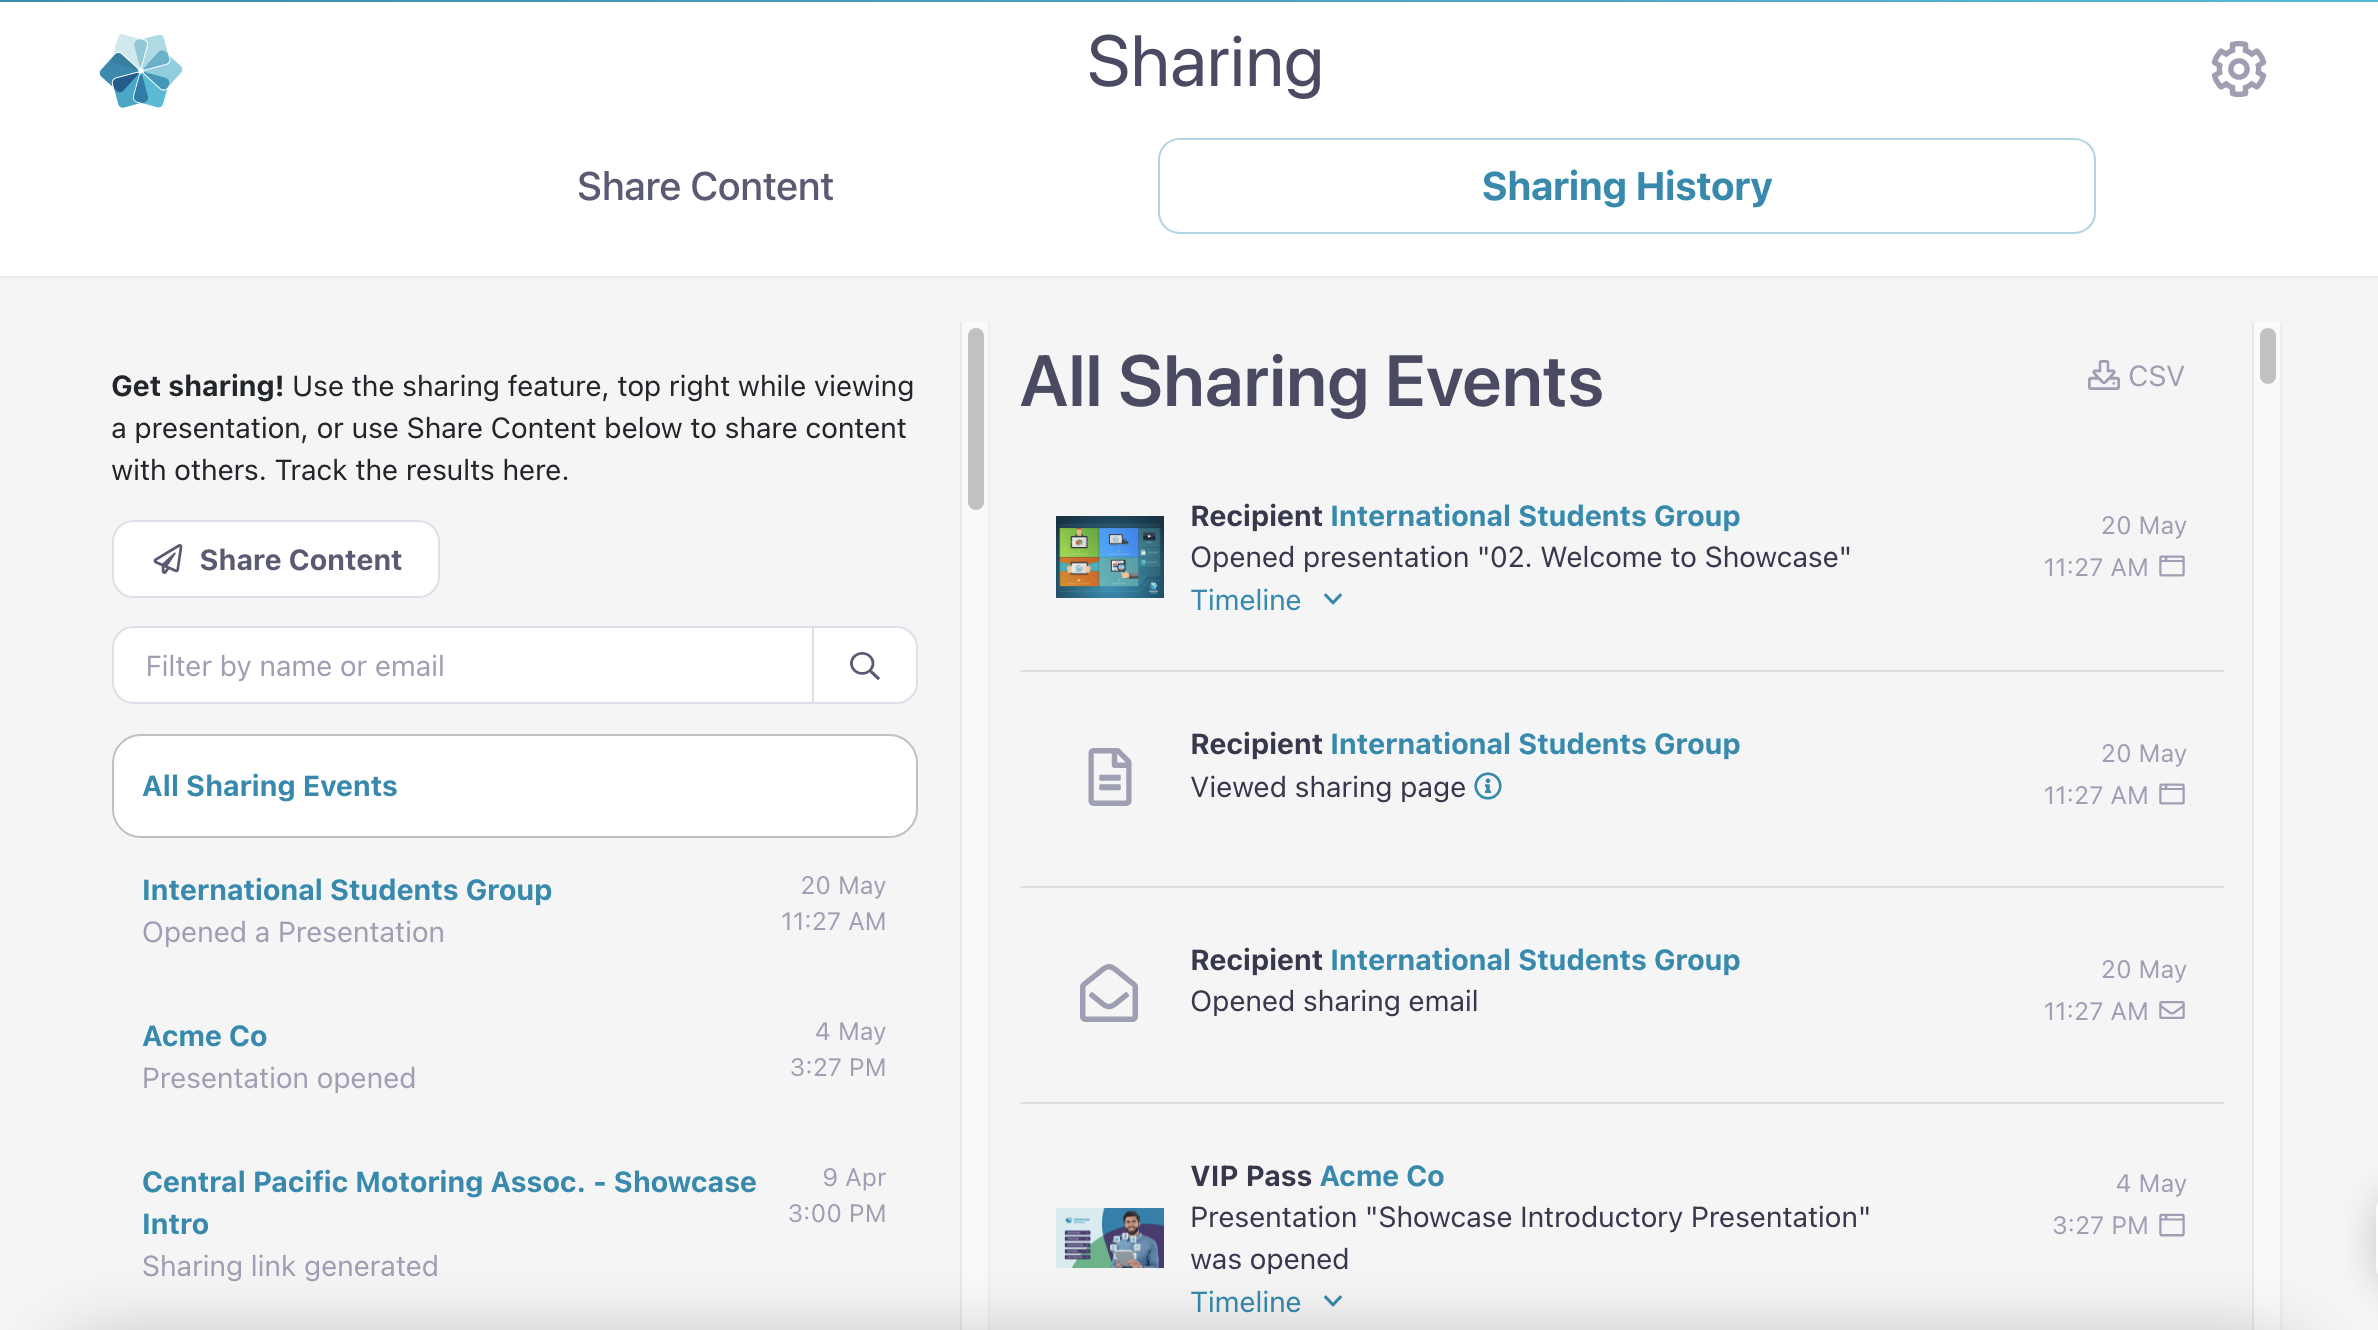Viewport: 2378px width, 1330px height.
Task: Open settings with the gear icon
Action: point(2238,69)
